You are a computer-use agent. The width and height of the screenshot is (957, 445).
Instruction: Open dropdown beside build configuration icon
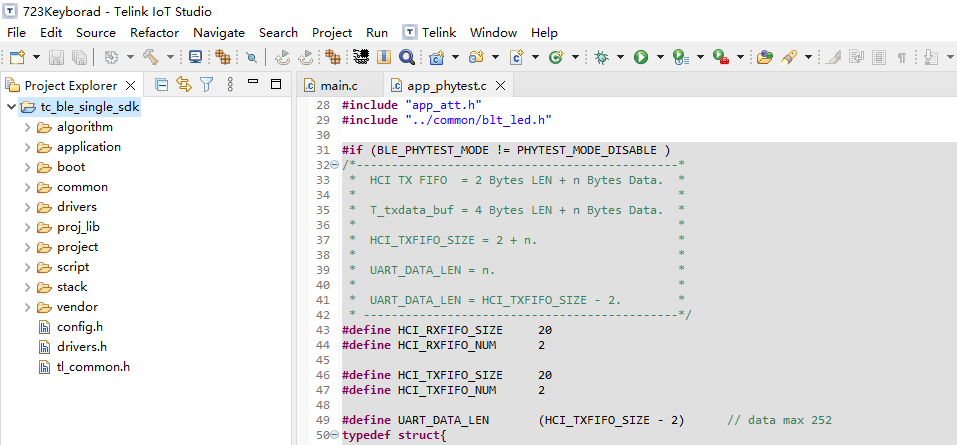tap(130, 57)
